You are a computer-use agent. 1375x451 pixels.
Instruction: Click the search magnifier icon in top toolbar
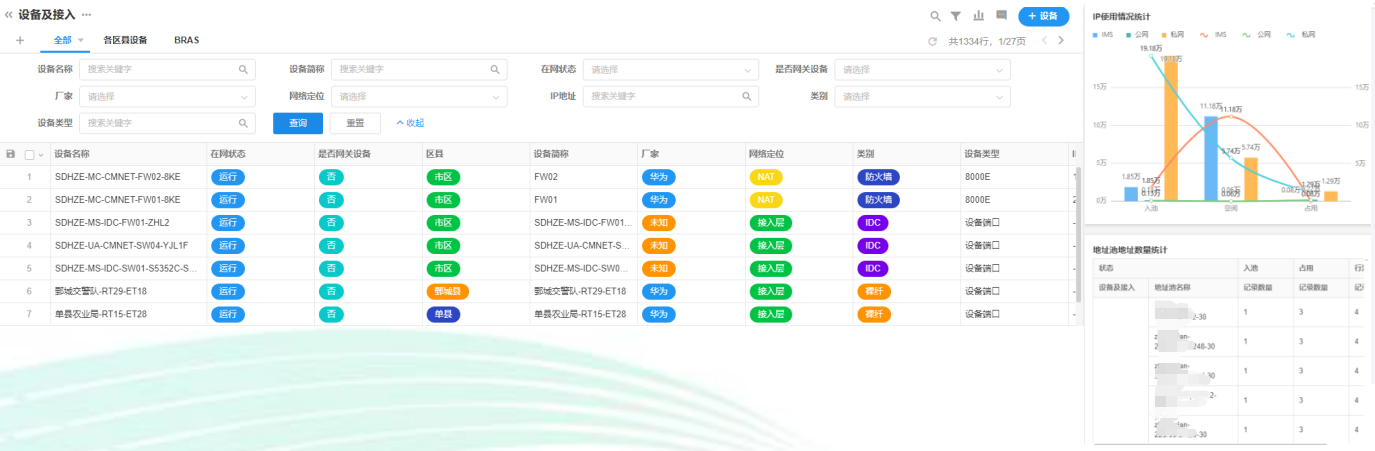[935, 16]
